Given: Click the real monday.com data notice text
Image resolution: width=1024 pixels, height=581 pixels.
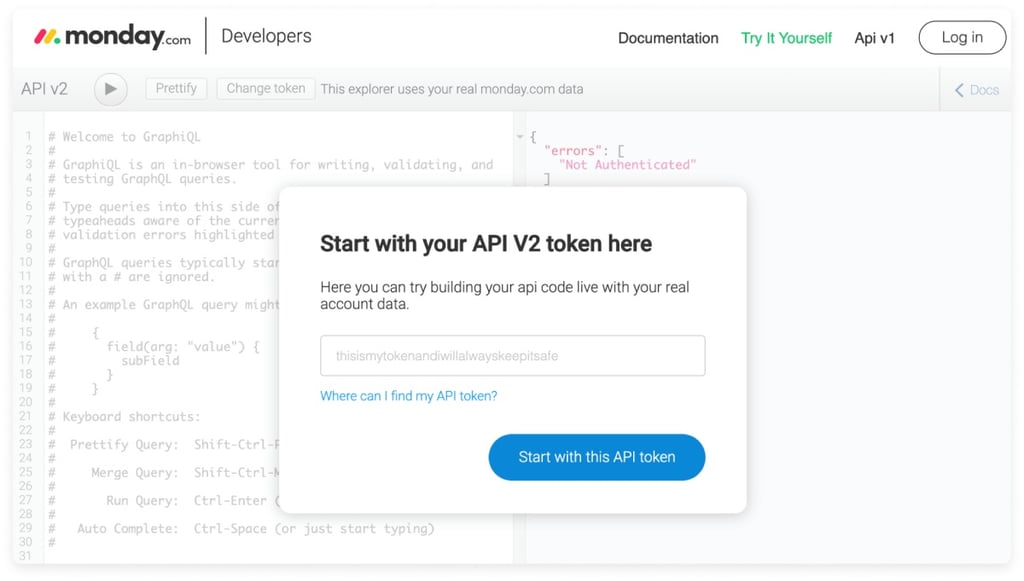Looking at the screenshot, I should coord(452,88).
